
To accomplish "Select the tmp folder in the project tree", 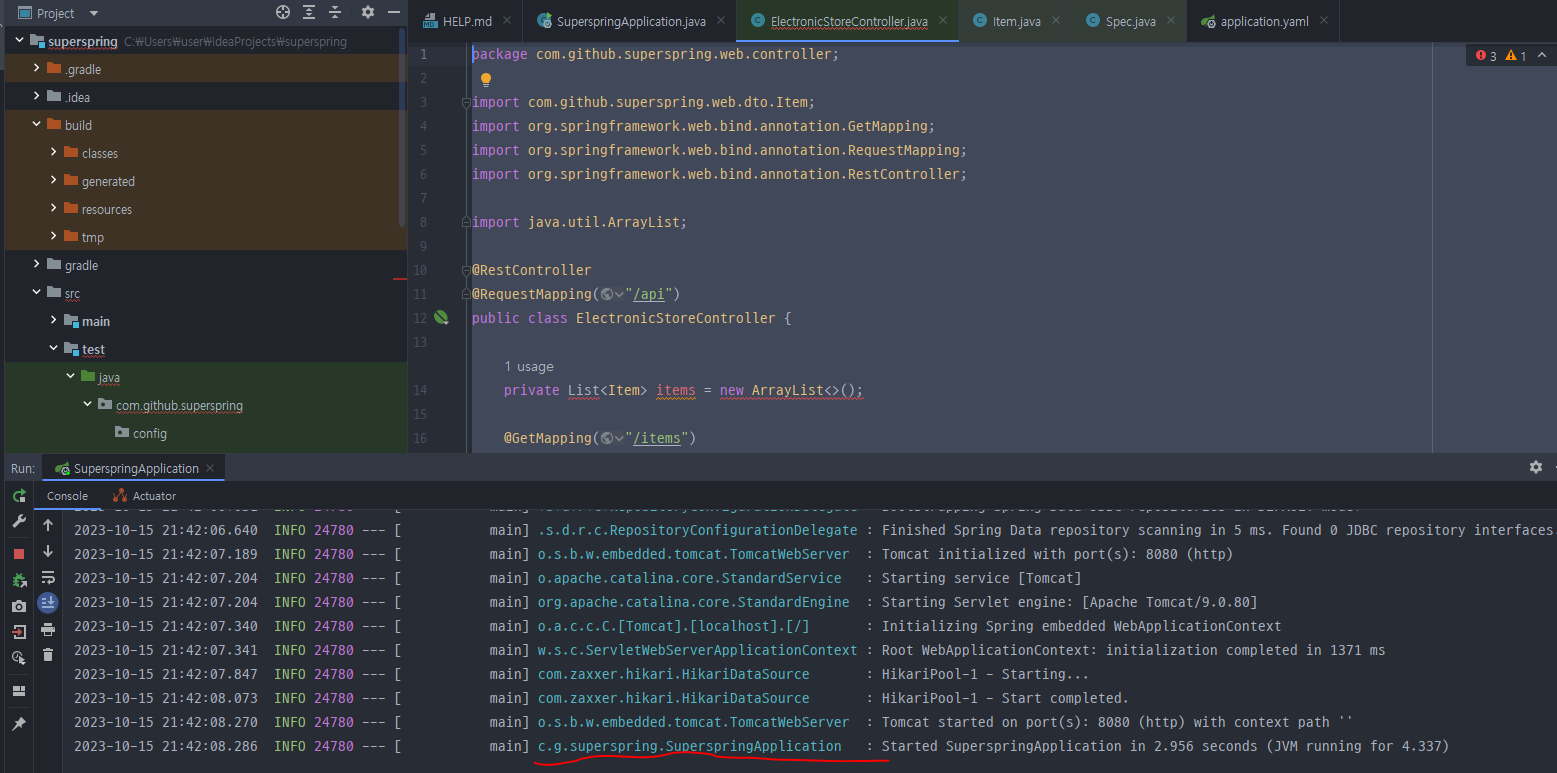I will coord(84,237).
